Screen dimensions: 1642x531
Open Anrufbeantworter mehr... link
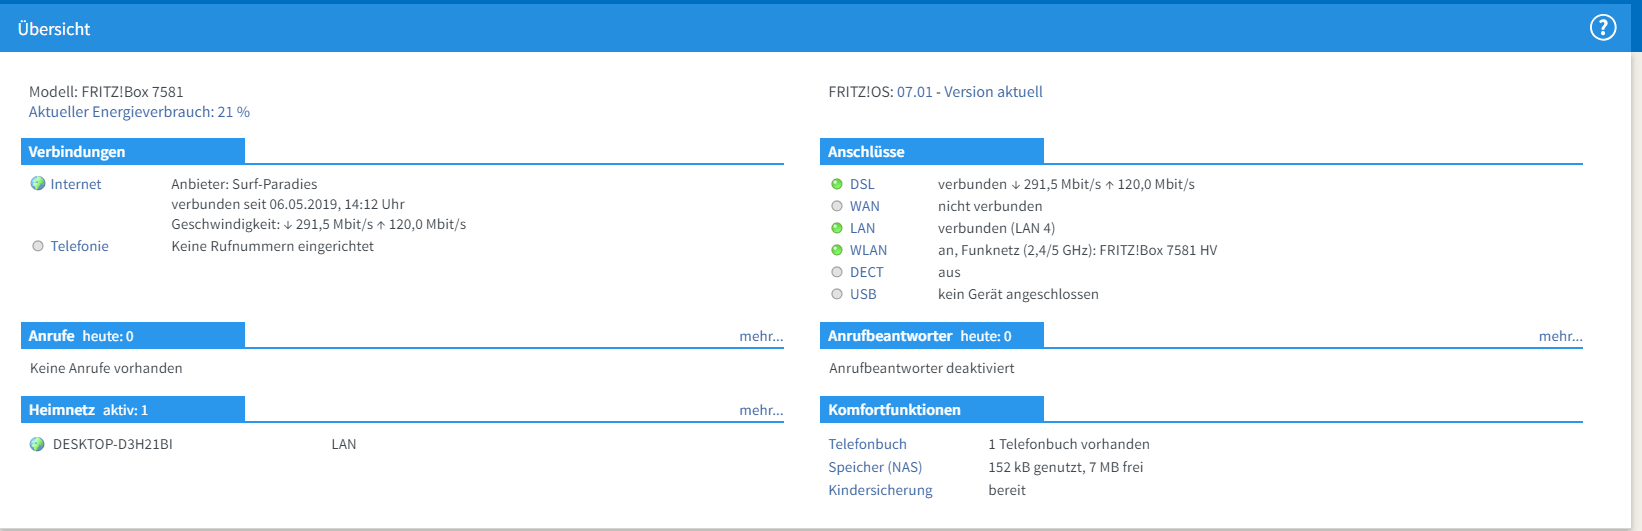pyautogui.click(x=1560, y=336)
